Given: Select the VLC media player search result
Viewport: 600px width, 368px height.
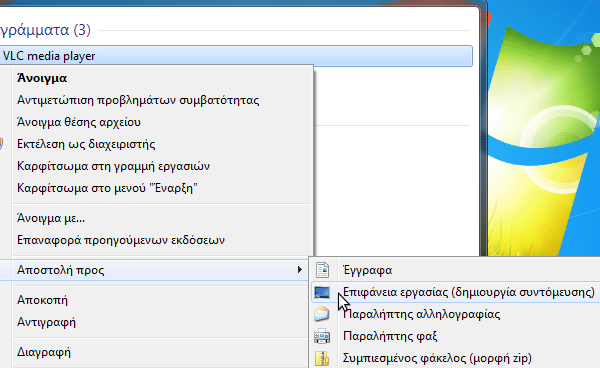Looking at the screenshot, I should (236, 56).
